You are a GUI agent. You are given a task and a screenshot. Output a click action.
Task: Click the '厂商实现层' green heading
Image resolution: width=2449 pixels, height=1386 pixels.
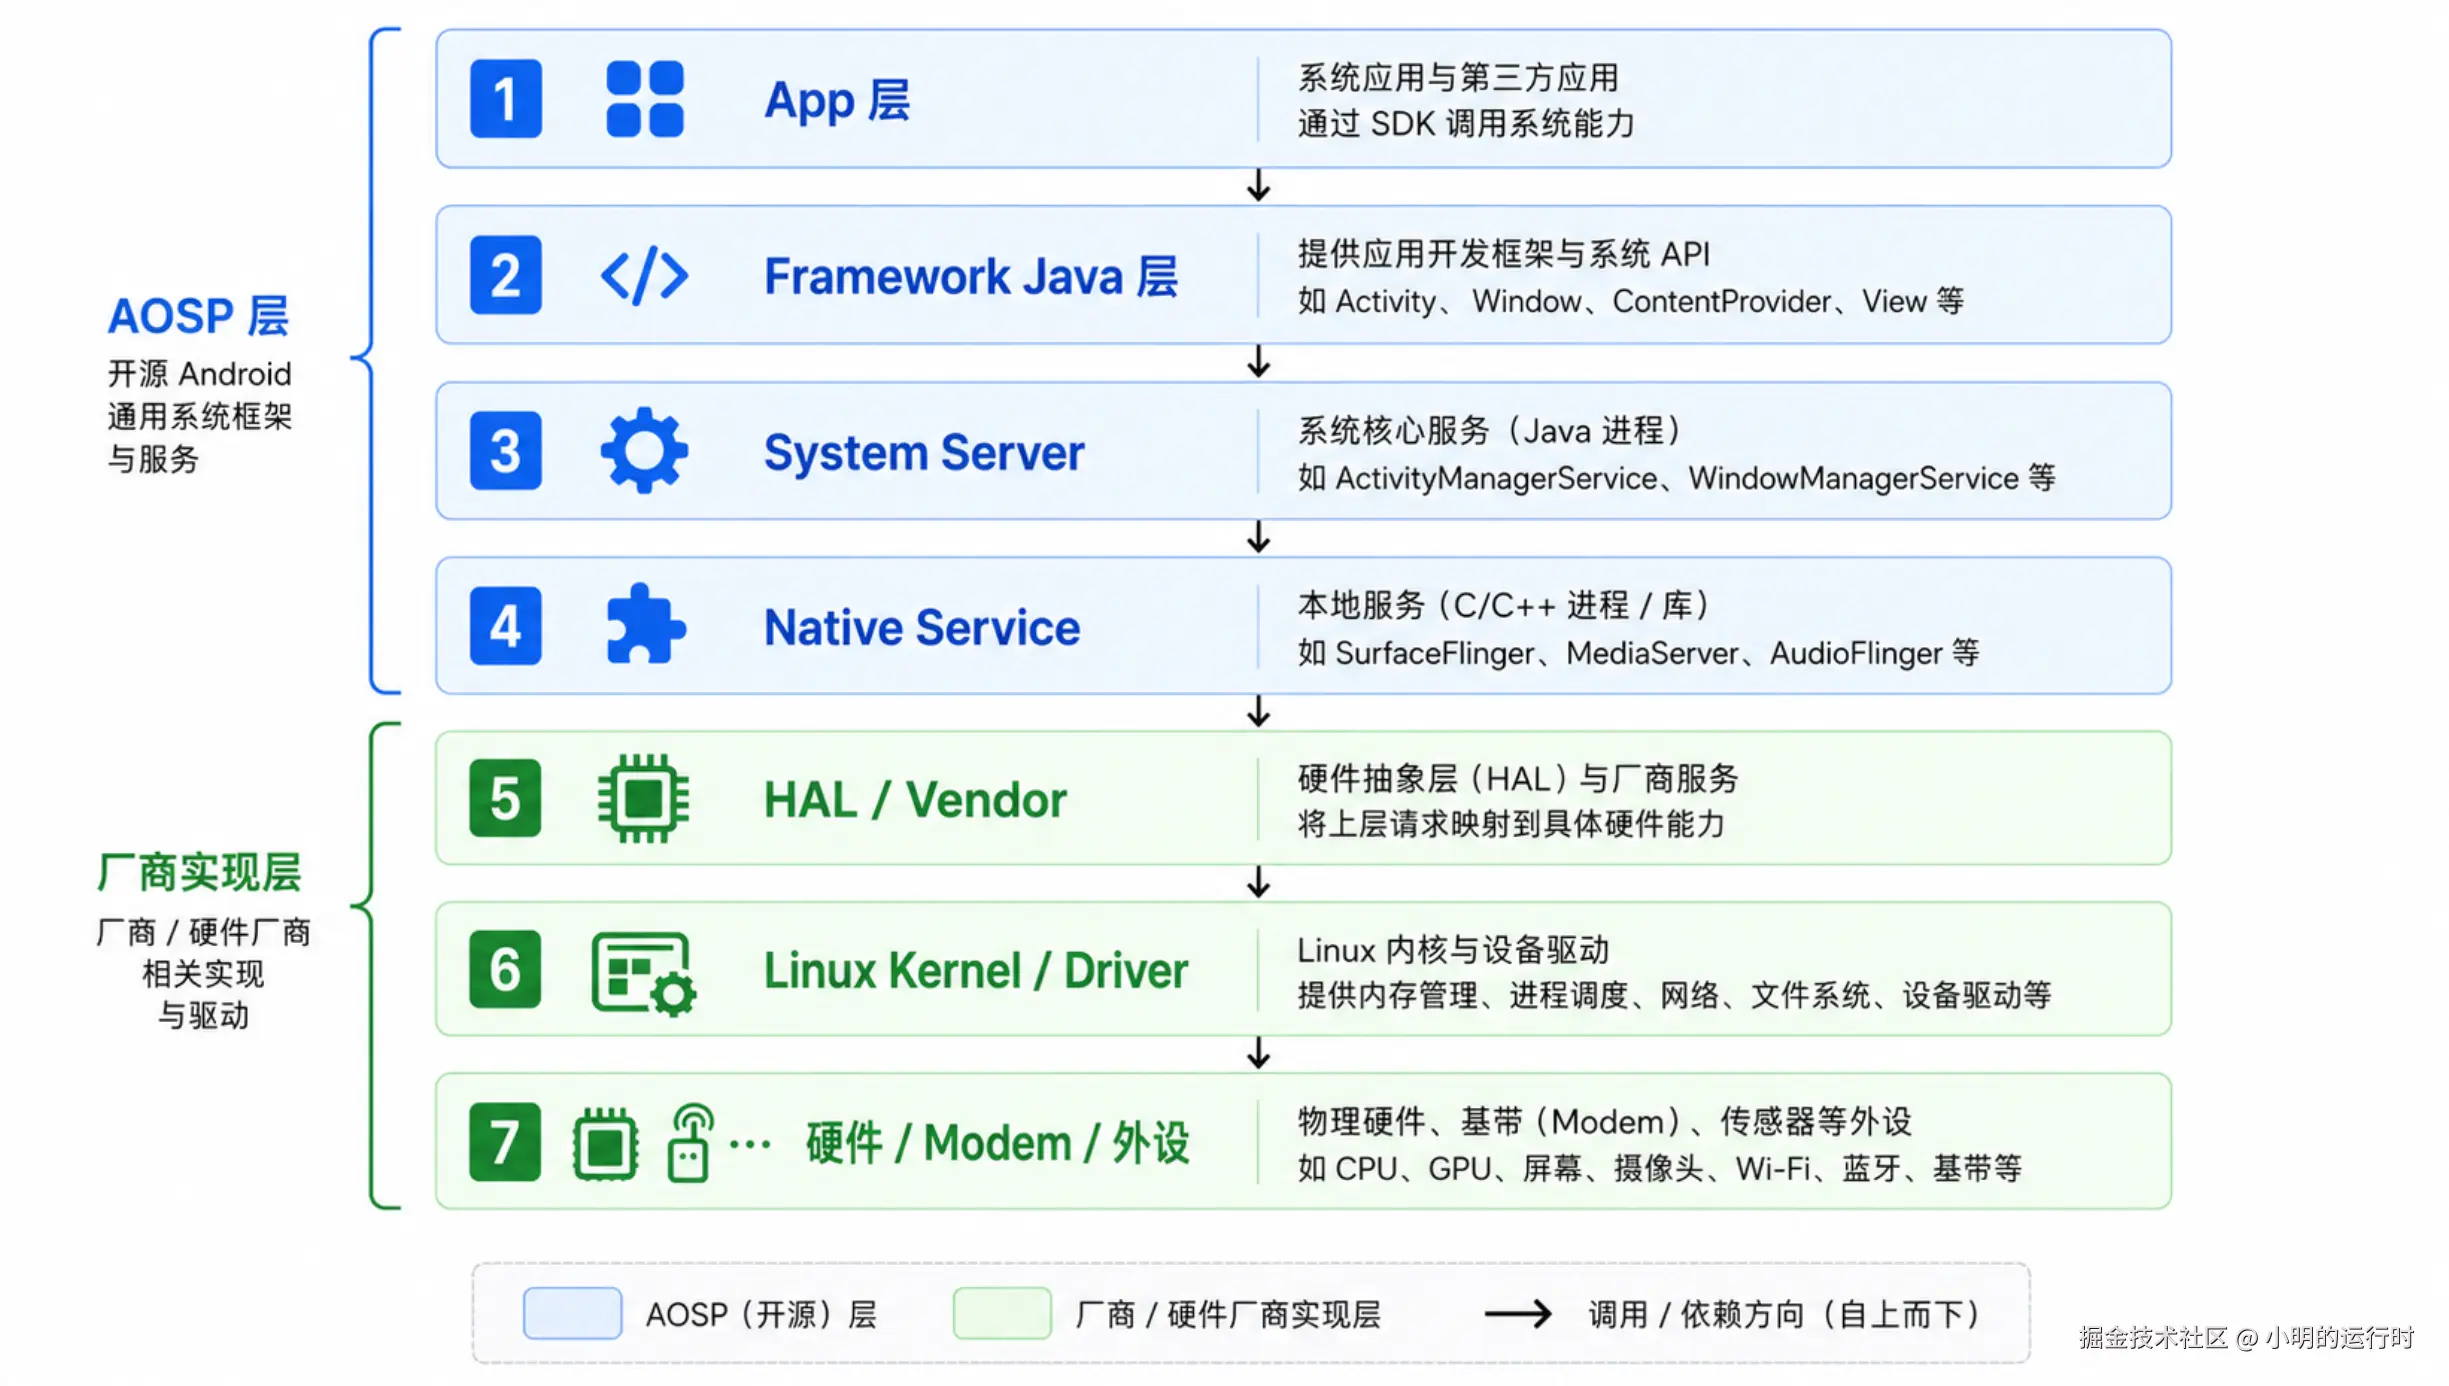(200, 873)
